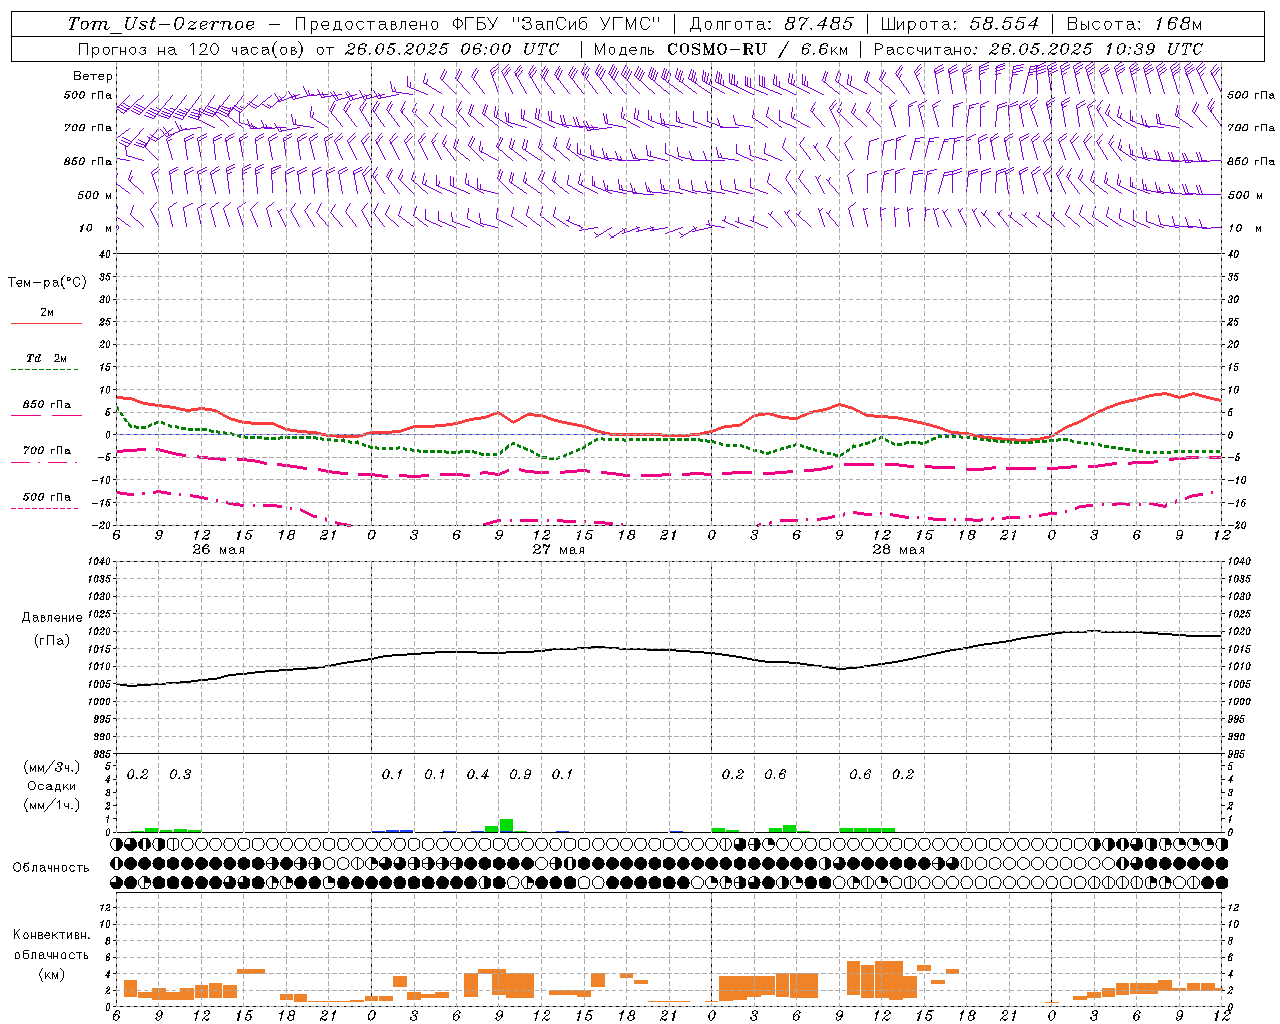Screen dimensions: 1280x1024
Task: Click the 700 гПа temperature legend entry
Action: [x=46, y=451]
